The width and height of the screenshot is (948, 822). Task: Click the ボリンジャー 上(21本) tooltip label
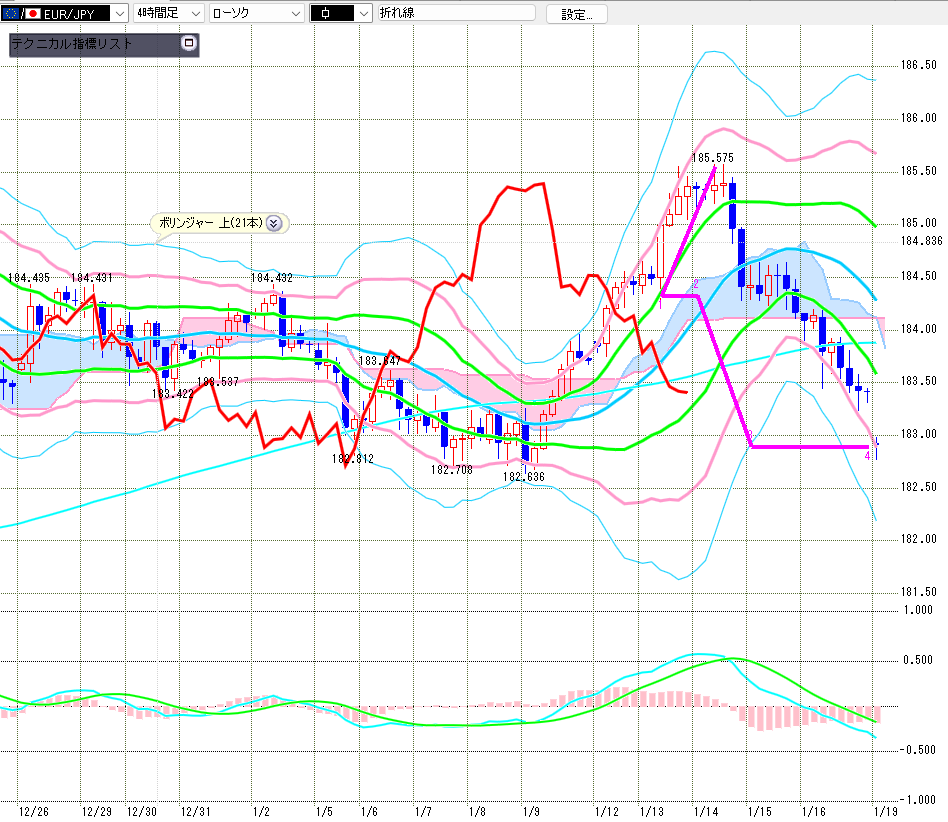pos(211,223)
